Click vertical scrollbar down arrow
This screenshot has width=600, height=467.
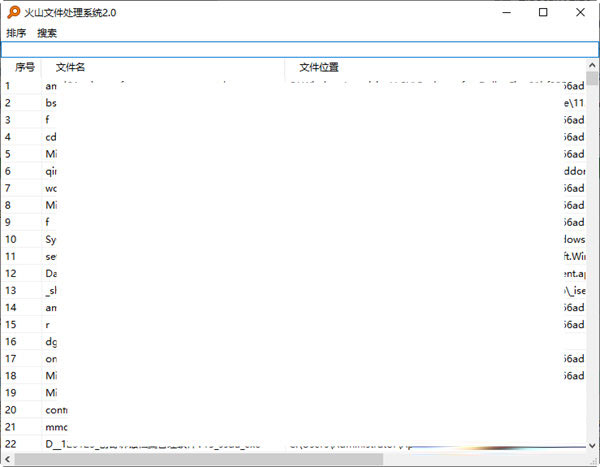592,446
